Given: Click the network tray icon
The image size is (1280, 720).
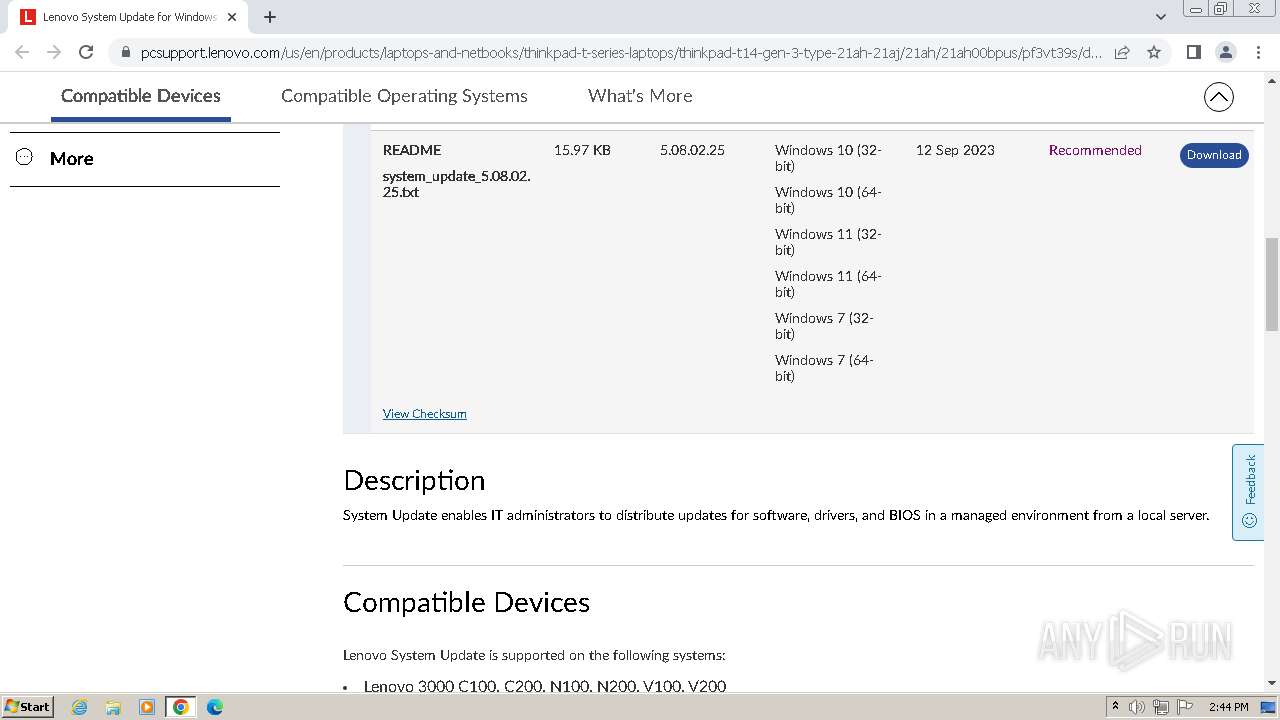Looking at the screenshot, I should click(1161, 707).
